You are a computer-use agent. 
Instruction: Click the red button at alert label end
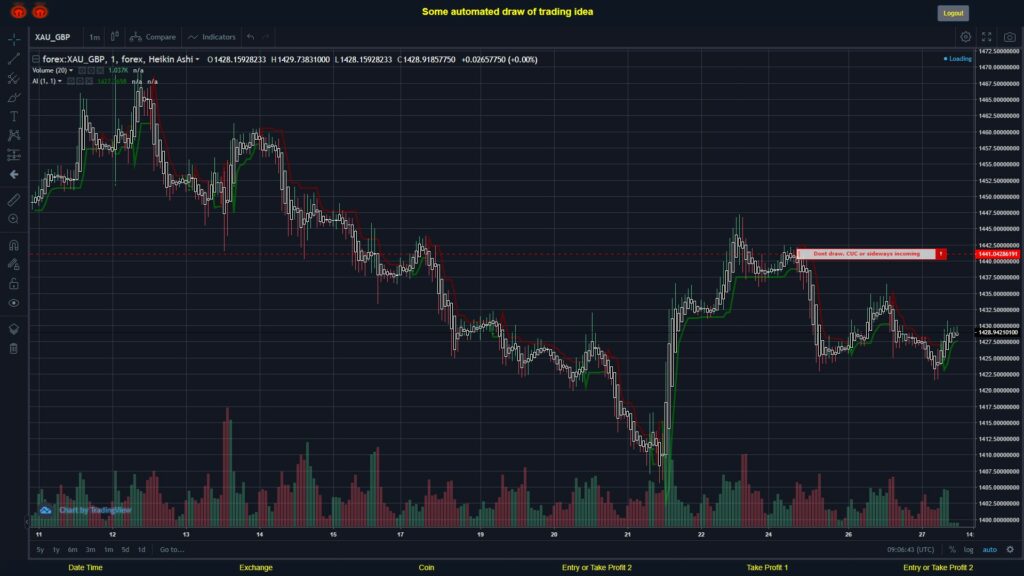(x=941, y=253)
